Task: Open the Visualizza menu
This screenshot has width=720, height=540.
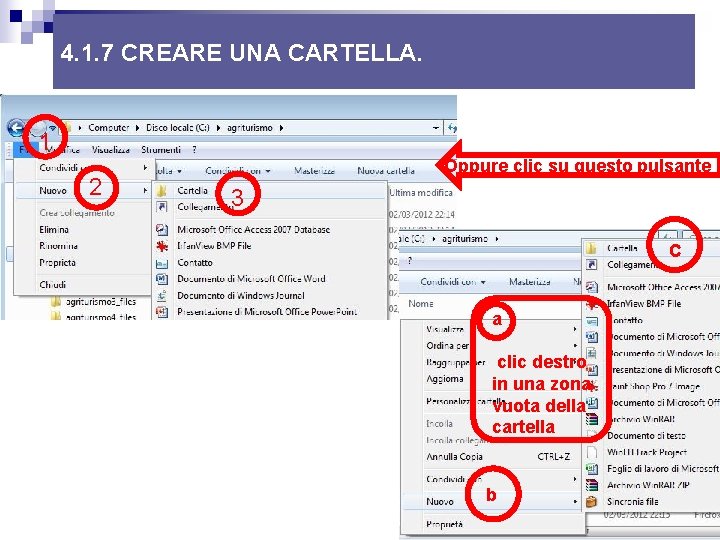Action: point(111,150)
